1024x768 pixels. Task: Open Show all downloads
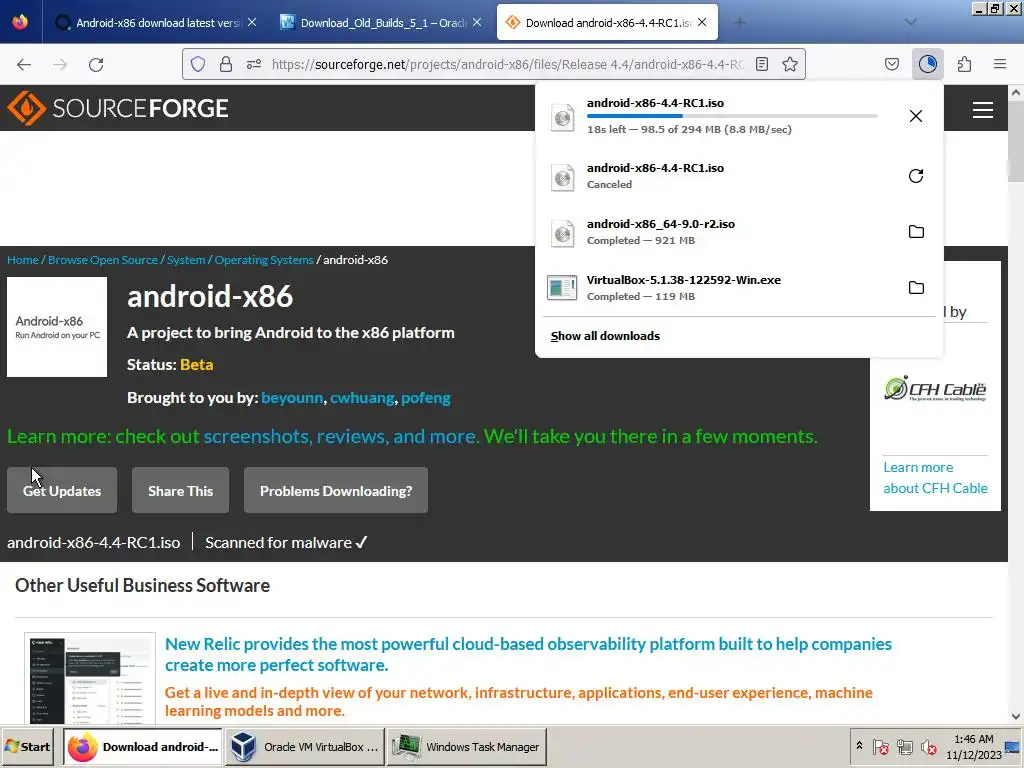(x=605, y=336)
